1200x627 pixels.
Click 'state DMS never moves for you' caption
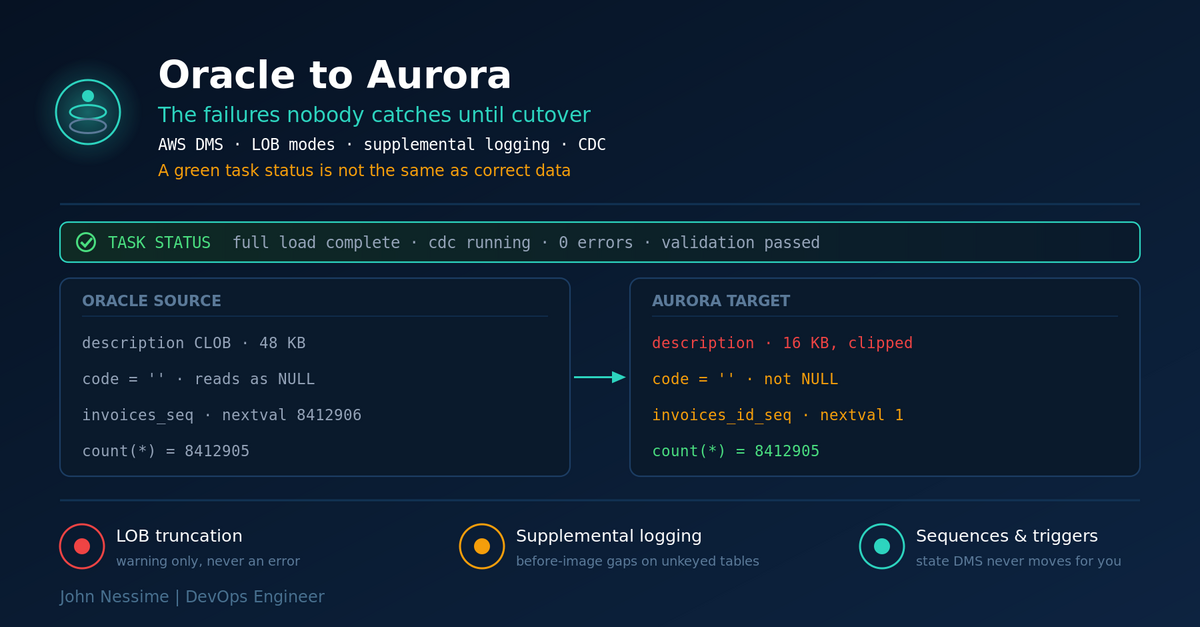(1018, 561)
